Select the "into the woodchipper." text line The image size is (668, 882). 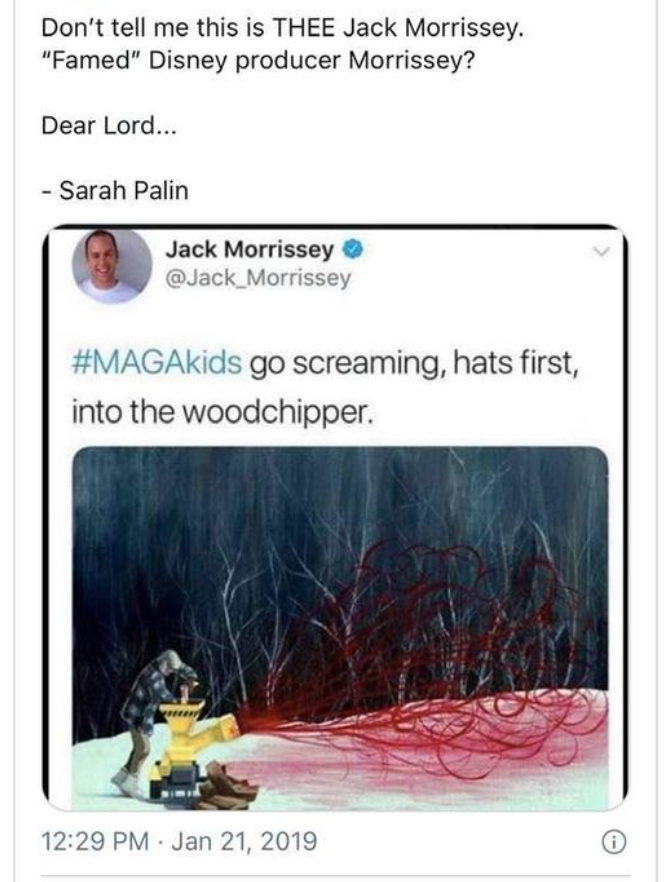tap(223, 412)
